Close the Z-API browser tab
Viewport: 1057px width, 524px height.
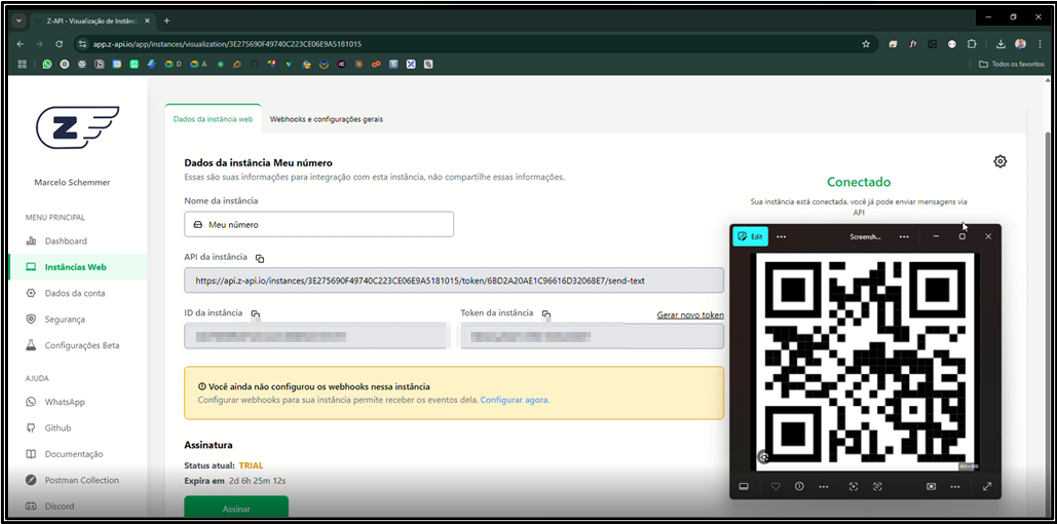click(148, 21)
